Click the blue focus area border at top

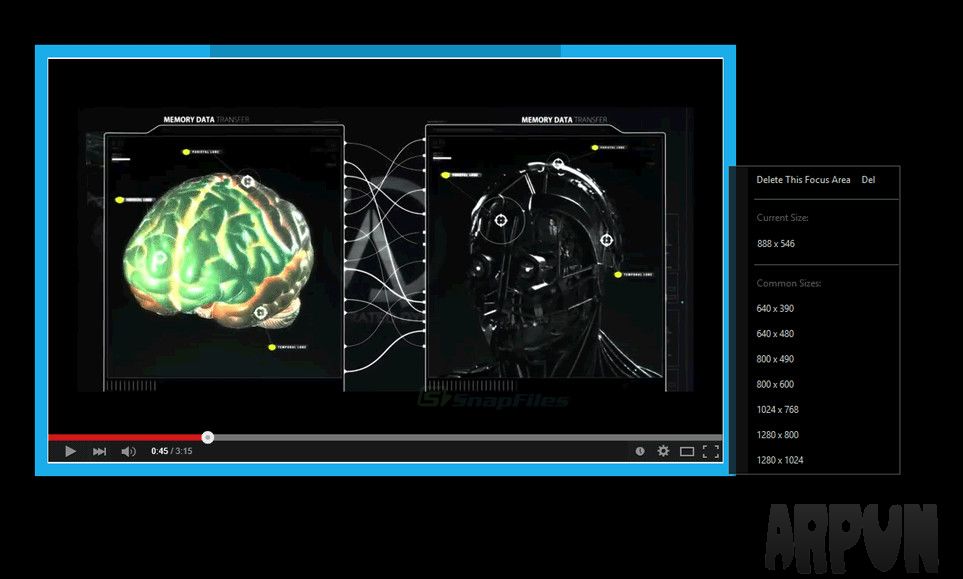point(385,51)
